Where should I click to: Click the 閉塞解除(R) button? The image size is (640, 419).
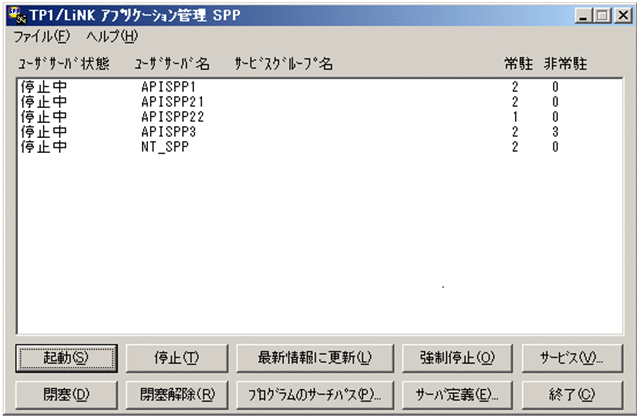tap(177, 395)
